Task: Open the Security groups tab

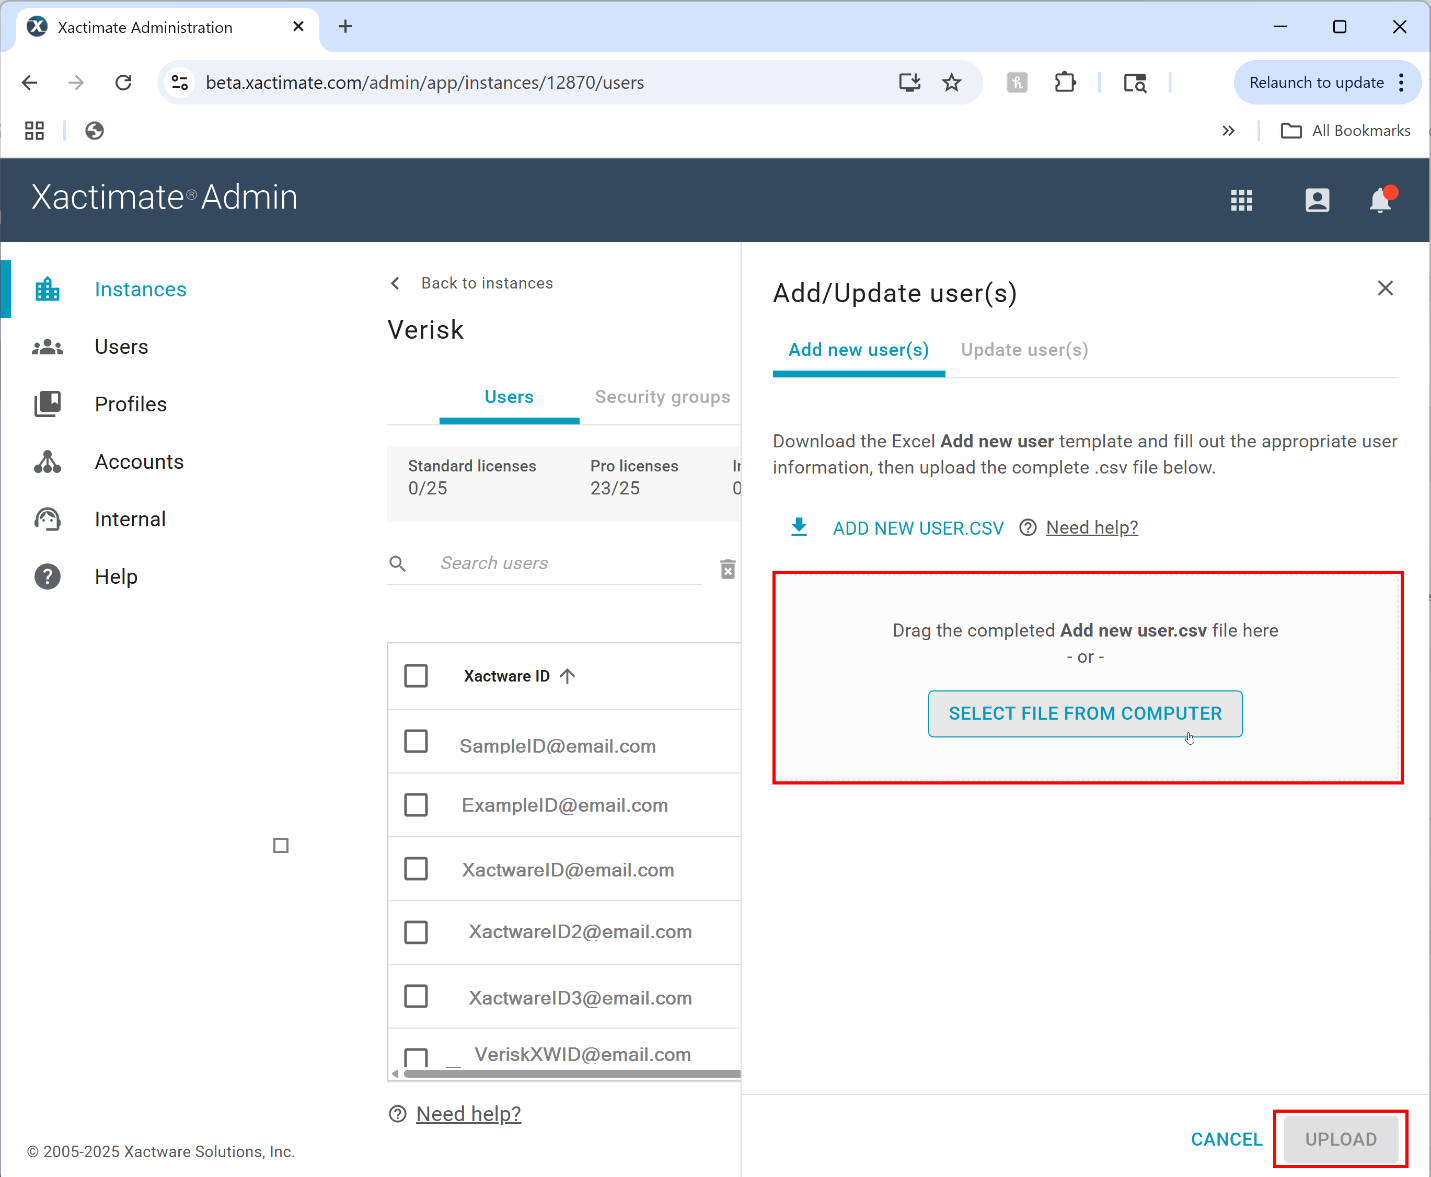Action: coord(662,397)
